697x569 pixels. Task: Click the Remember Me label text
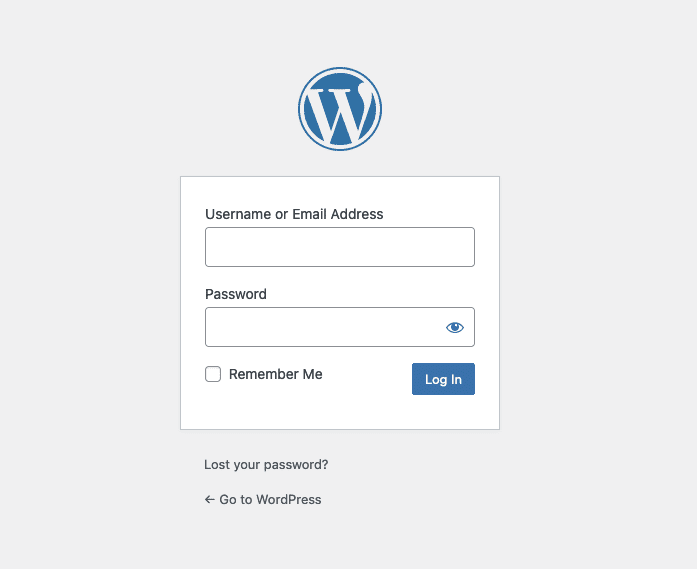(275, 374)
